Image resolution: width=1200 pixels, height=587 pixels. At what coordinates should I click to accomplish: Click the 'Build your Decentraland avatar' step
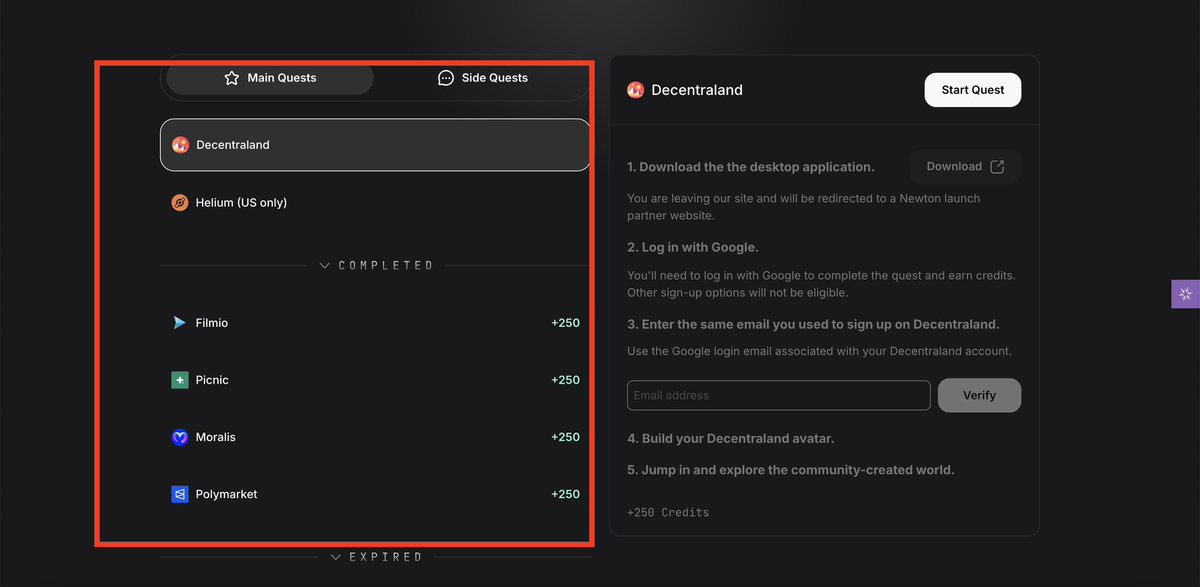730,438
